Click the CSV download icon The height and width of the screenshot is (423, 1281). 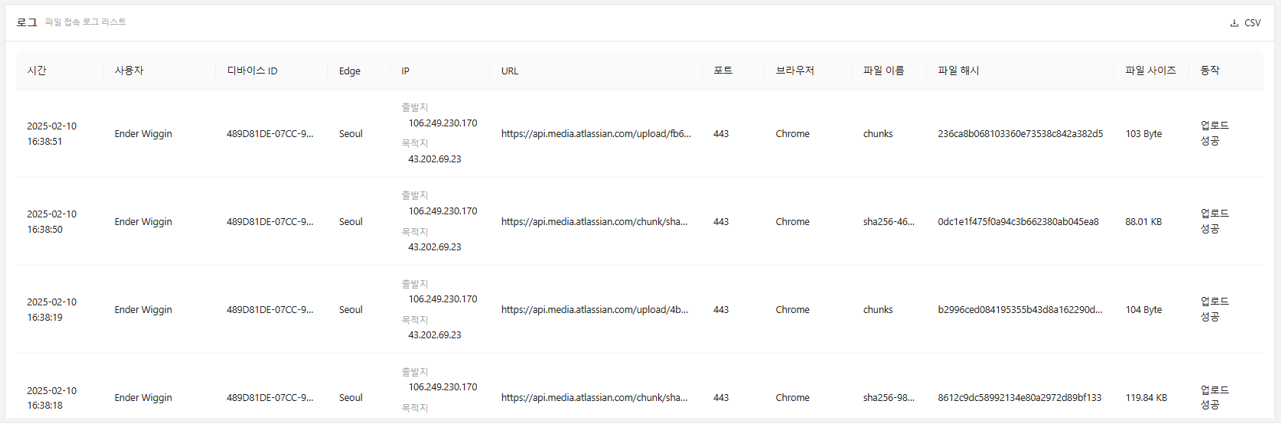(1234, 23)
